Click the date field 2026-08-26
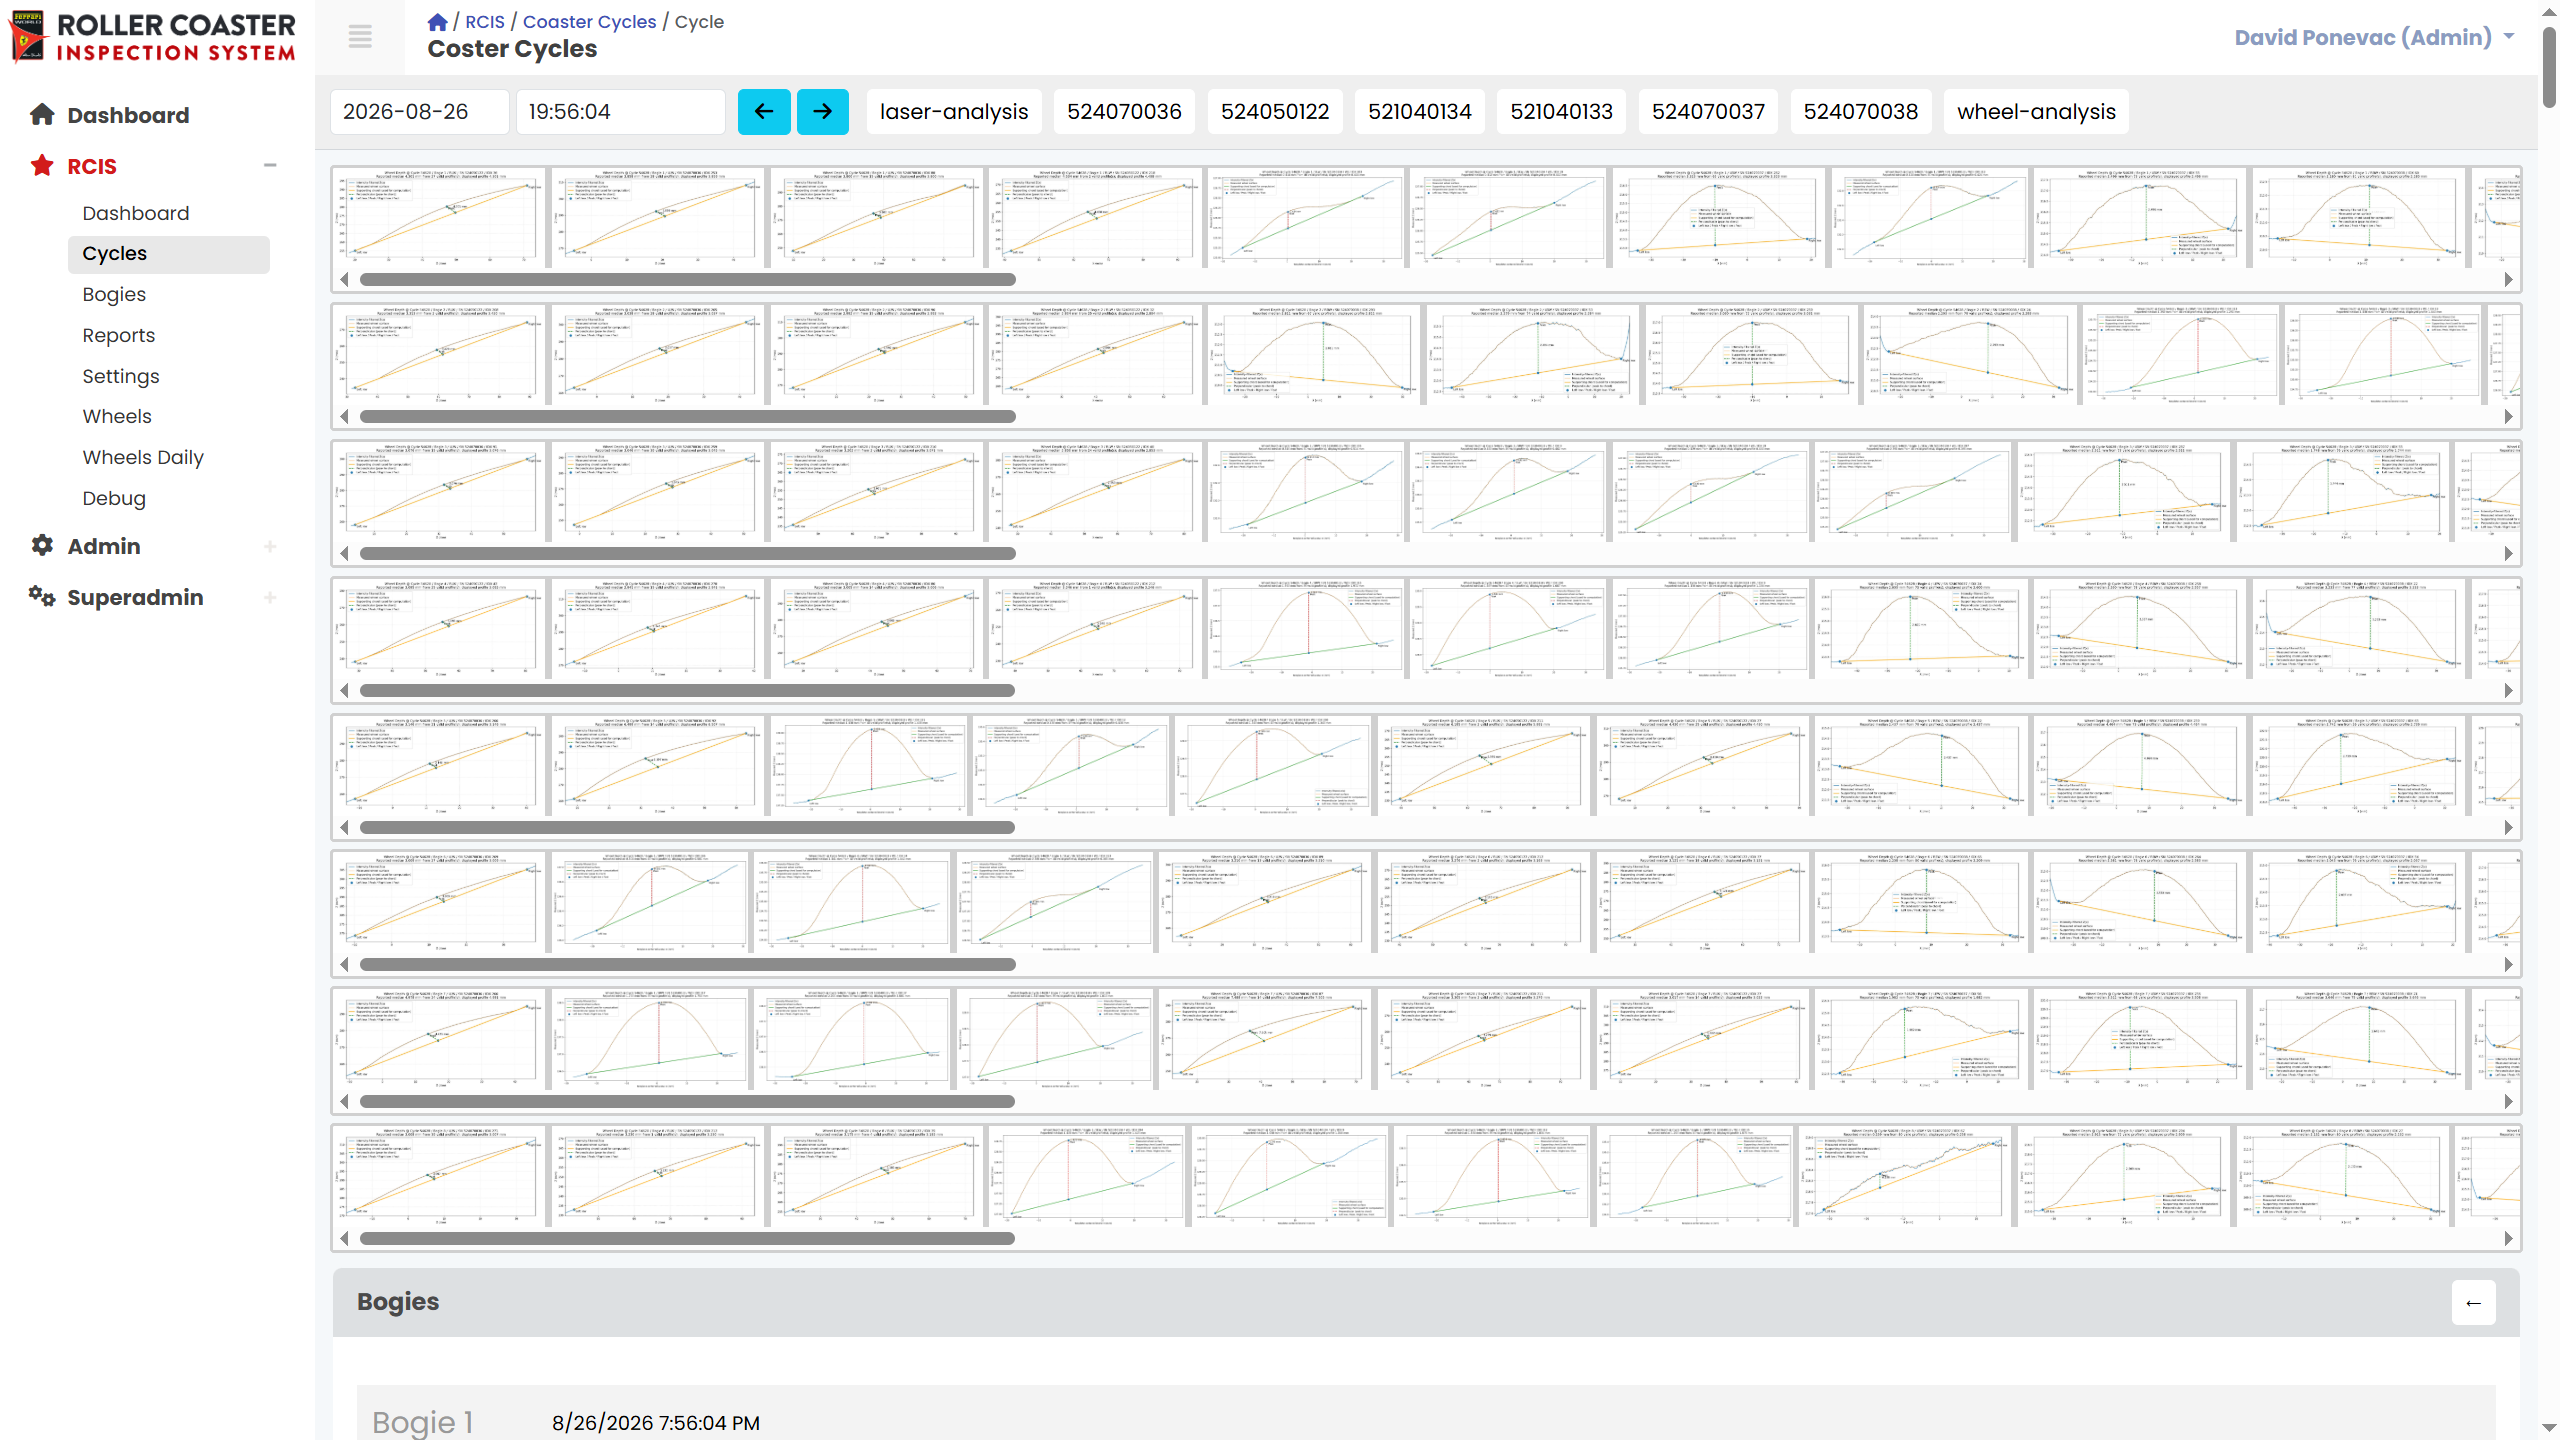The width and height of the screenshot is (2560, 1440). coord(420,112)
